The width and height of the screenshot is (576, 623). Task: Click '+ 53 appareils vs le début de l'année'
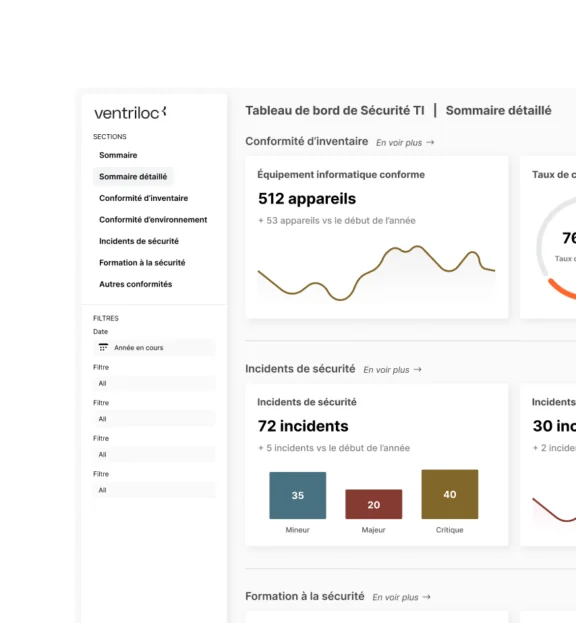coord(336,221)
